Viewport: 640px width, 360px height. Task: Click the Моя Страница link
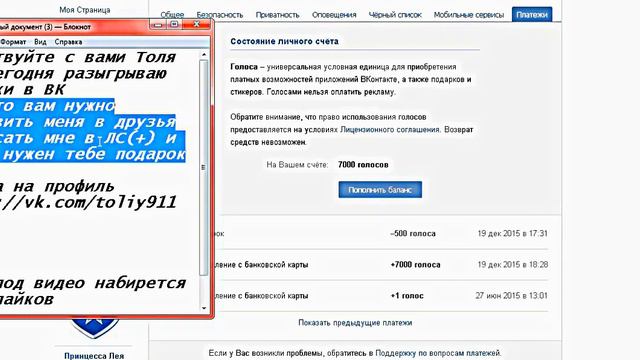point(84,10)
